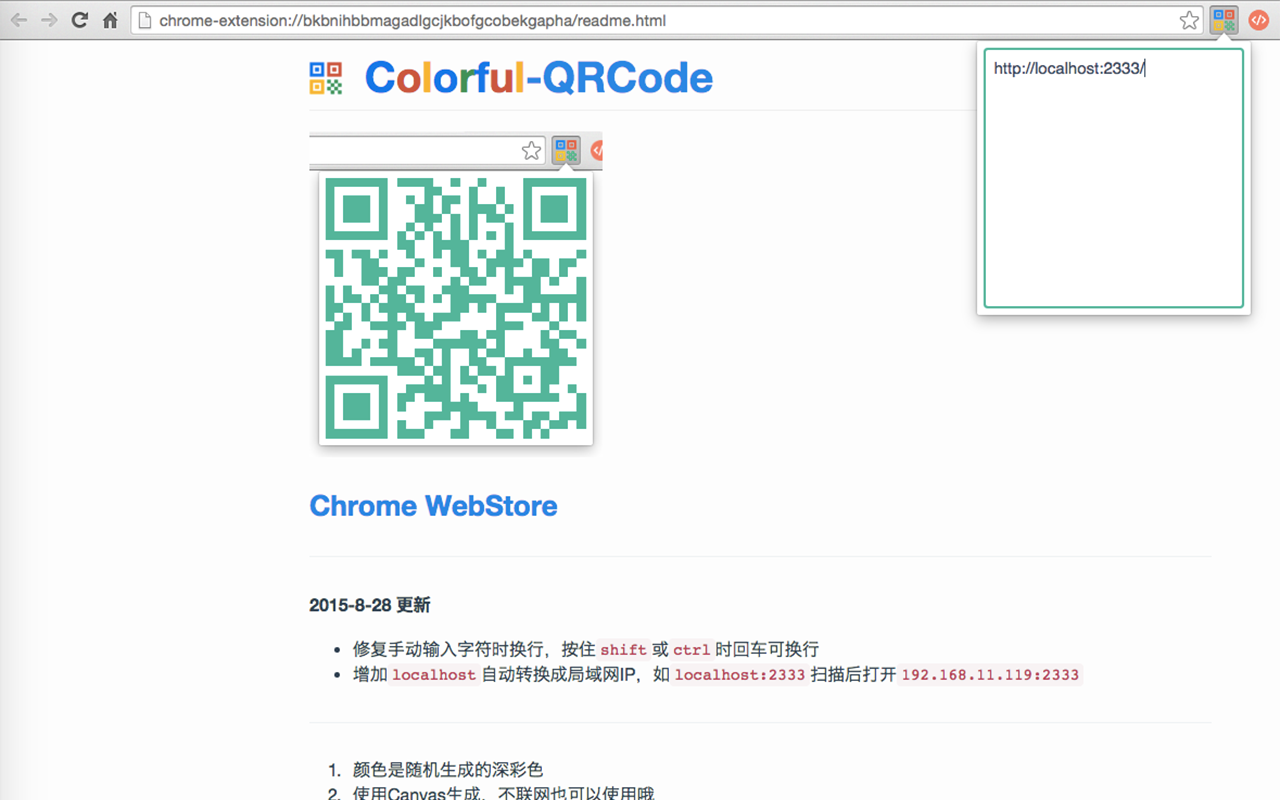Click the orange code extension icon
The width and height of the screenshot is (1280, 800).
(x=1259, y=20)
